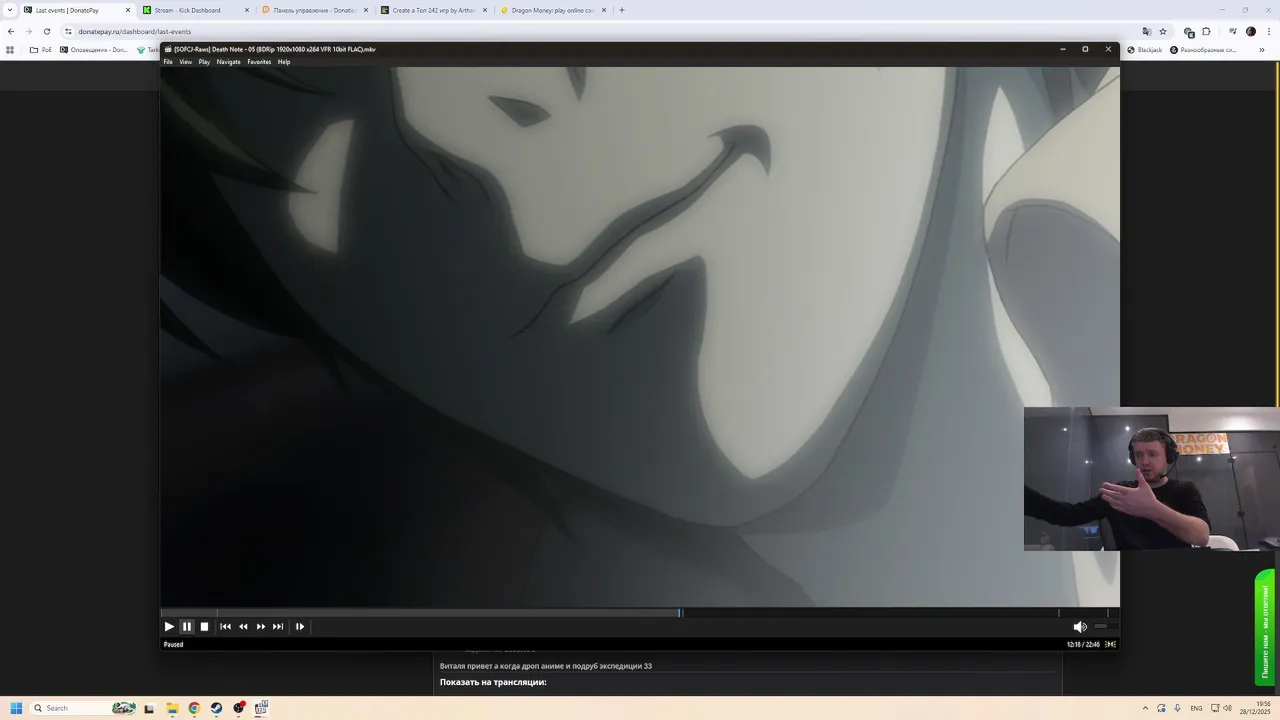1280x720 pixels.
Task: Open the clock showing 19:56 in taskbar
Action: click(1255, 708)
